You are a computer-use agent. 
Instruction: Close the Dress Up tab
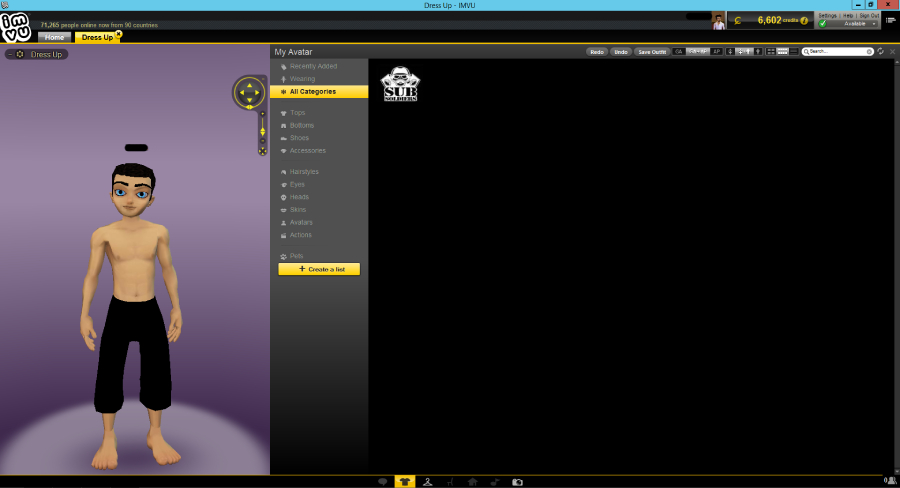[119, 34]
